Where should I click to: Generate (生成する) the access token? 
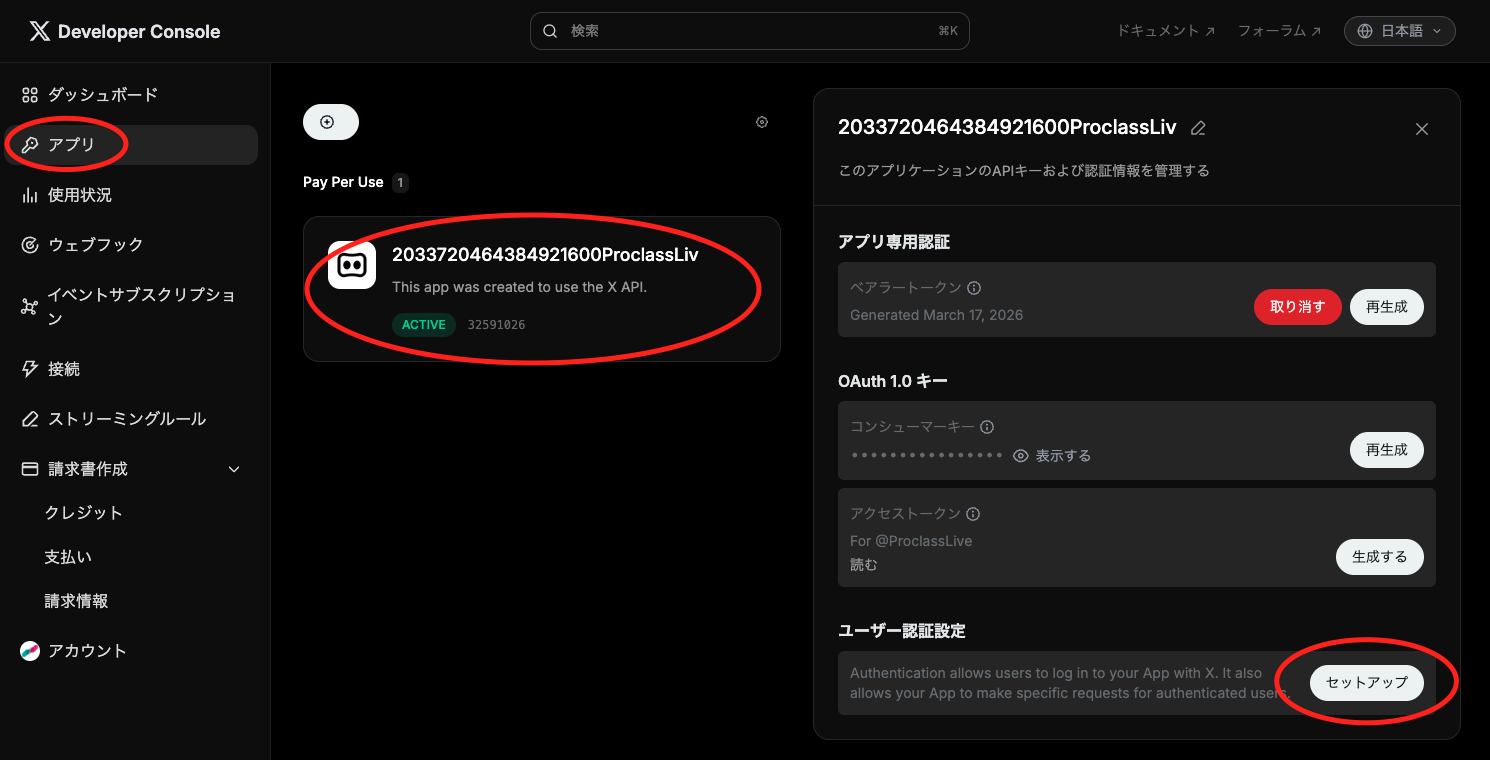tap(1380, 557)
